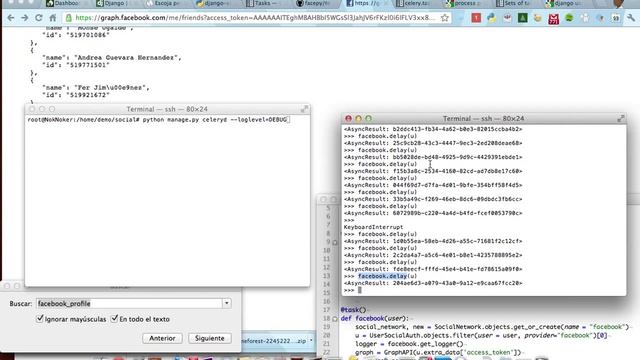
Task: Switch to the Dashboard browser tab
Action: coord(62,4)
